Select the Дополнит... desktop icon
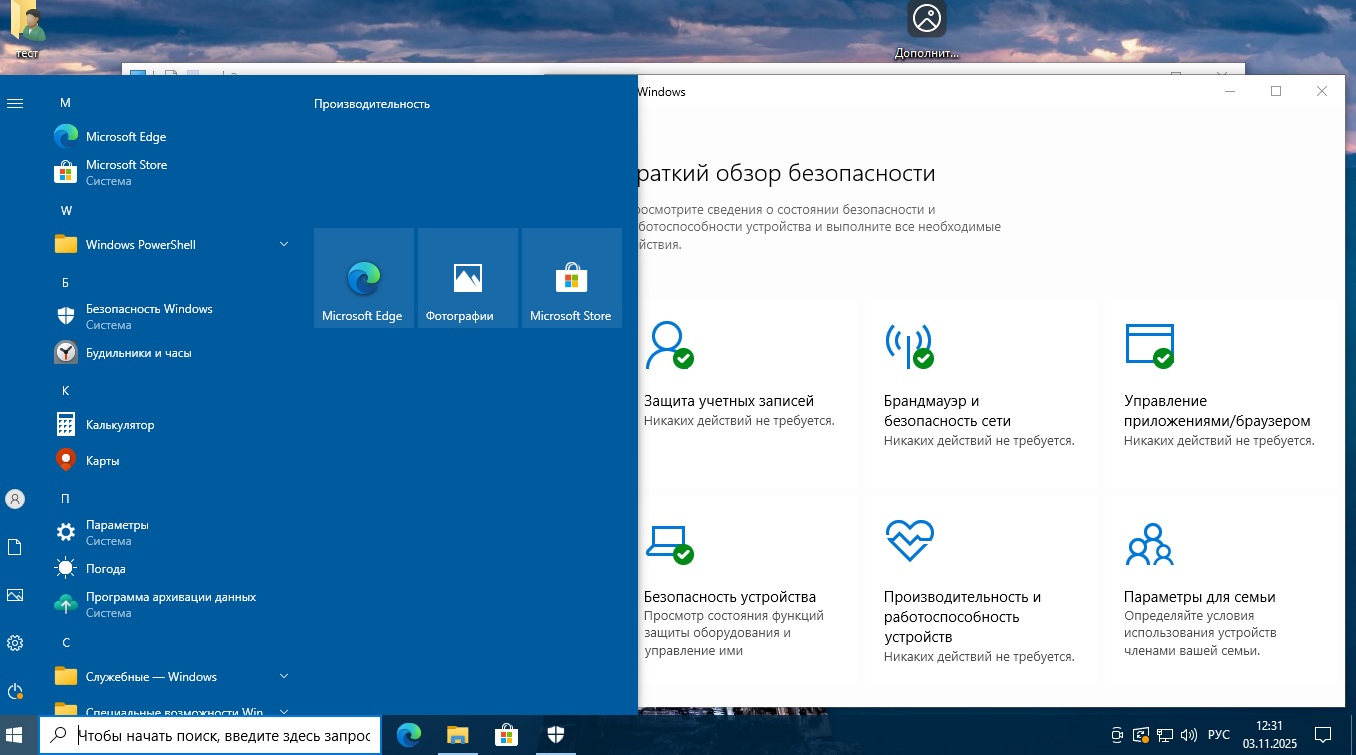Screen dimensions: 1356x755 [x=927, y=32]
